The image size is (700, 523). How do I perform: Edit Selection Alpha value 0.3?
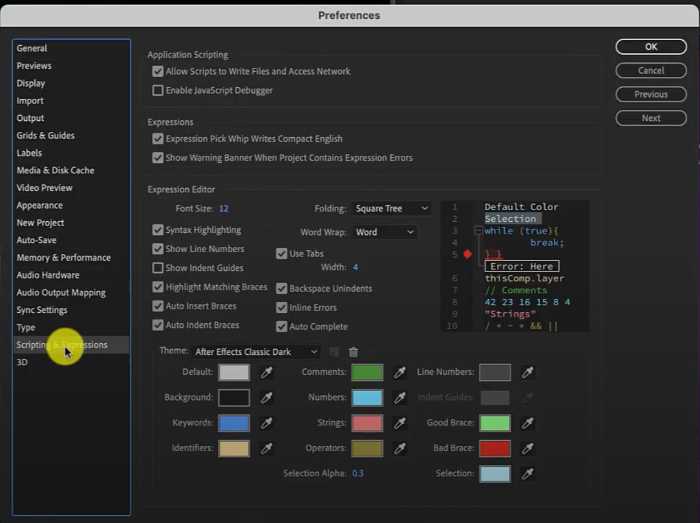358,473
